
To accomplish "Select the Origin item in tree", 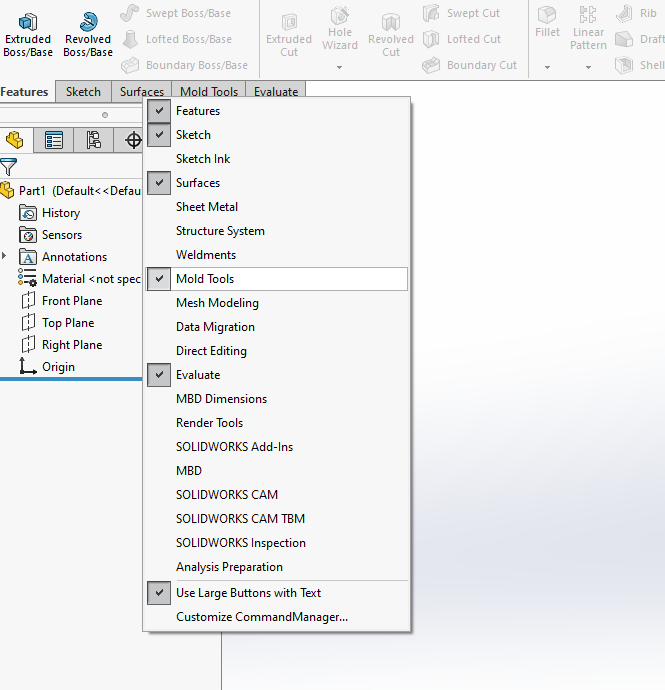I will (47, 367).
